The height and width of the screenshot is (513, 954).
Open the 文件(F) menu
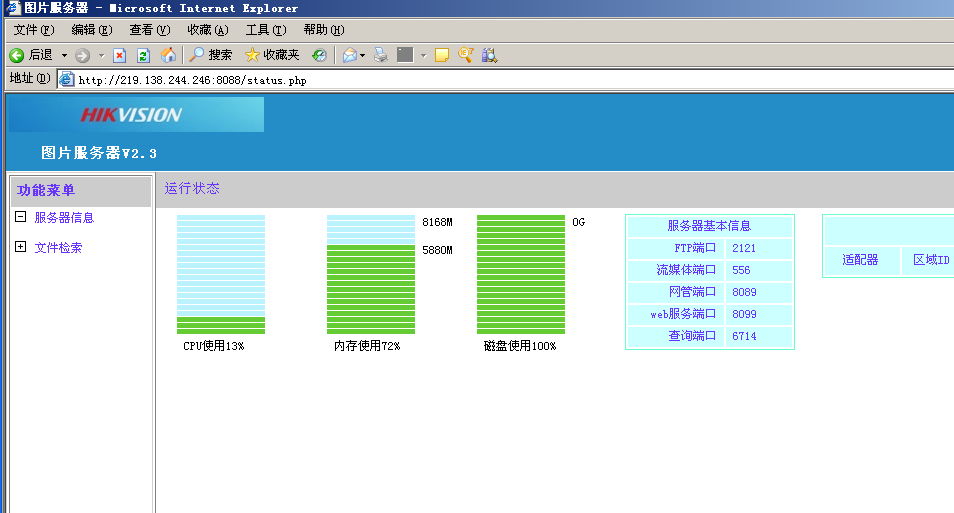tap(34, 30)
